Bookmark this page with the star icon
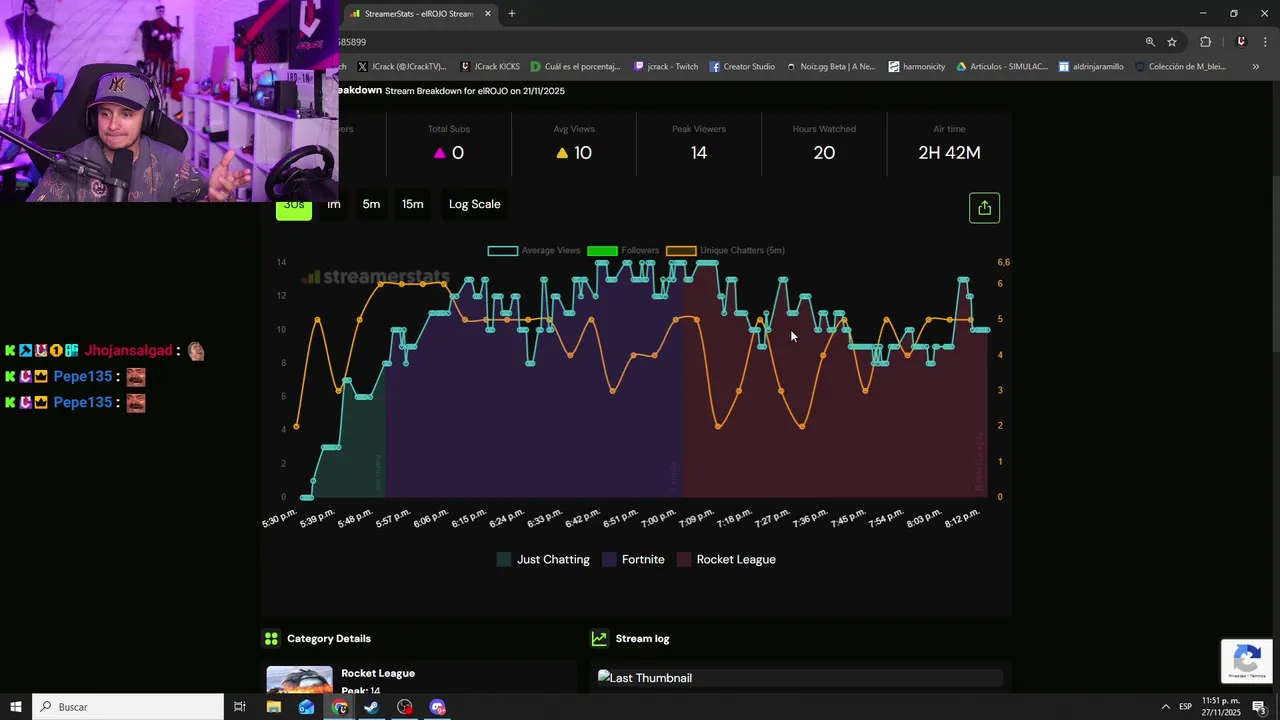This screenshot has height=720, width=1280. (1172, 42)
